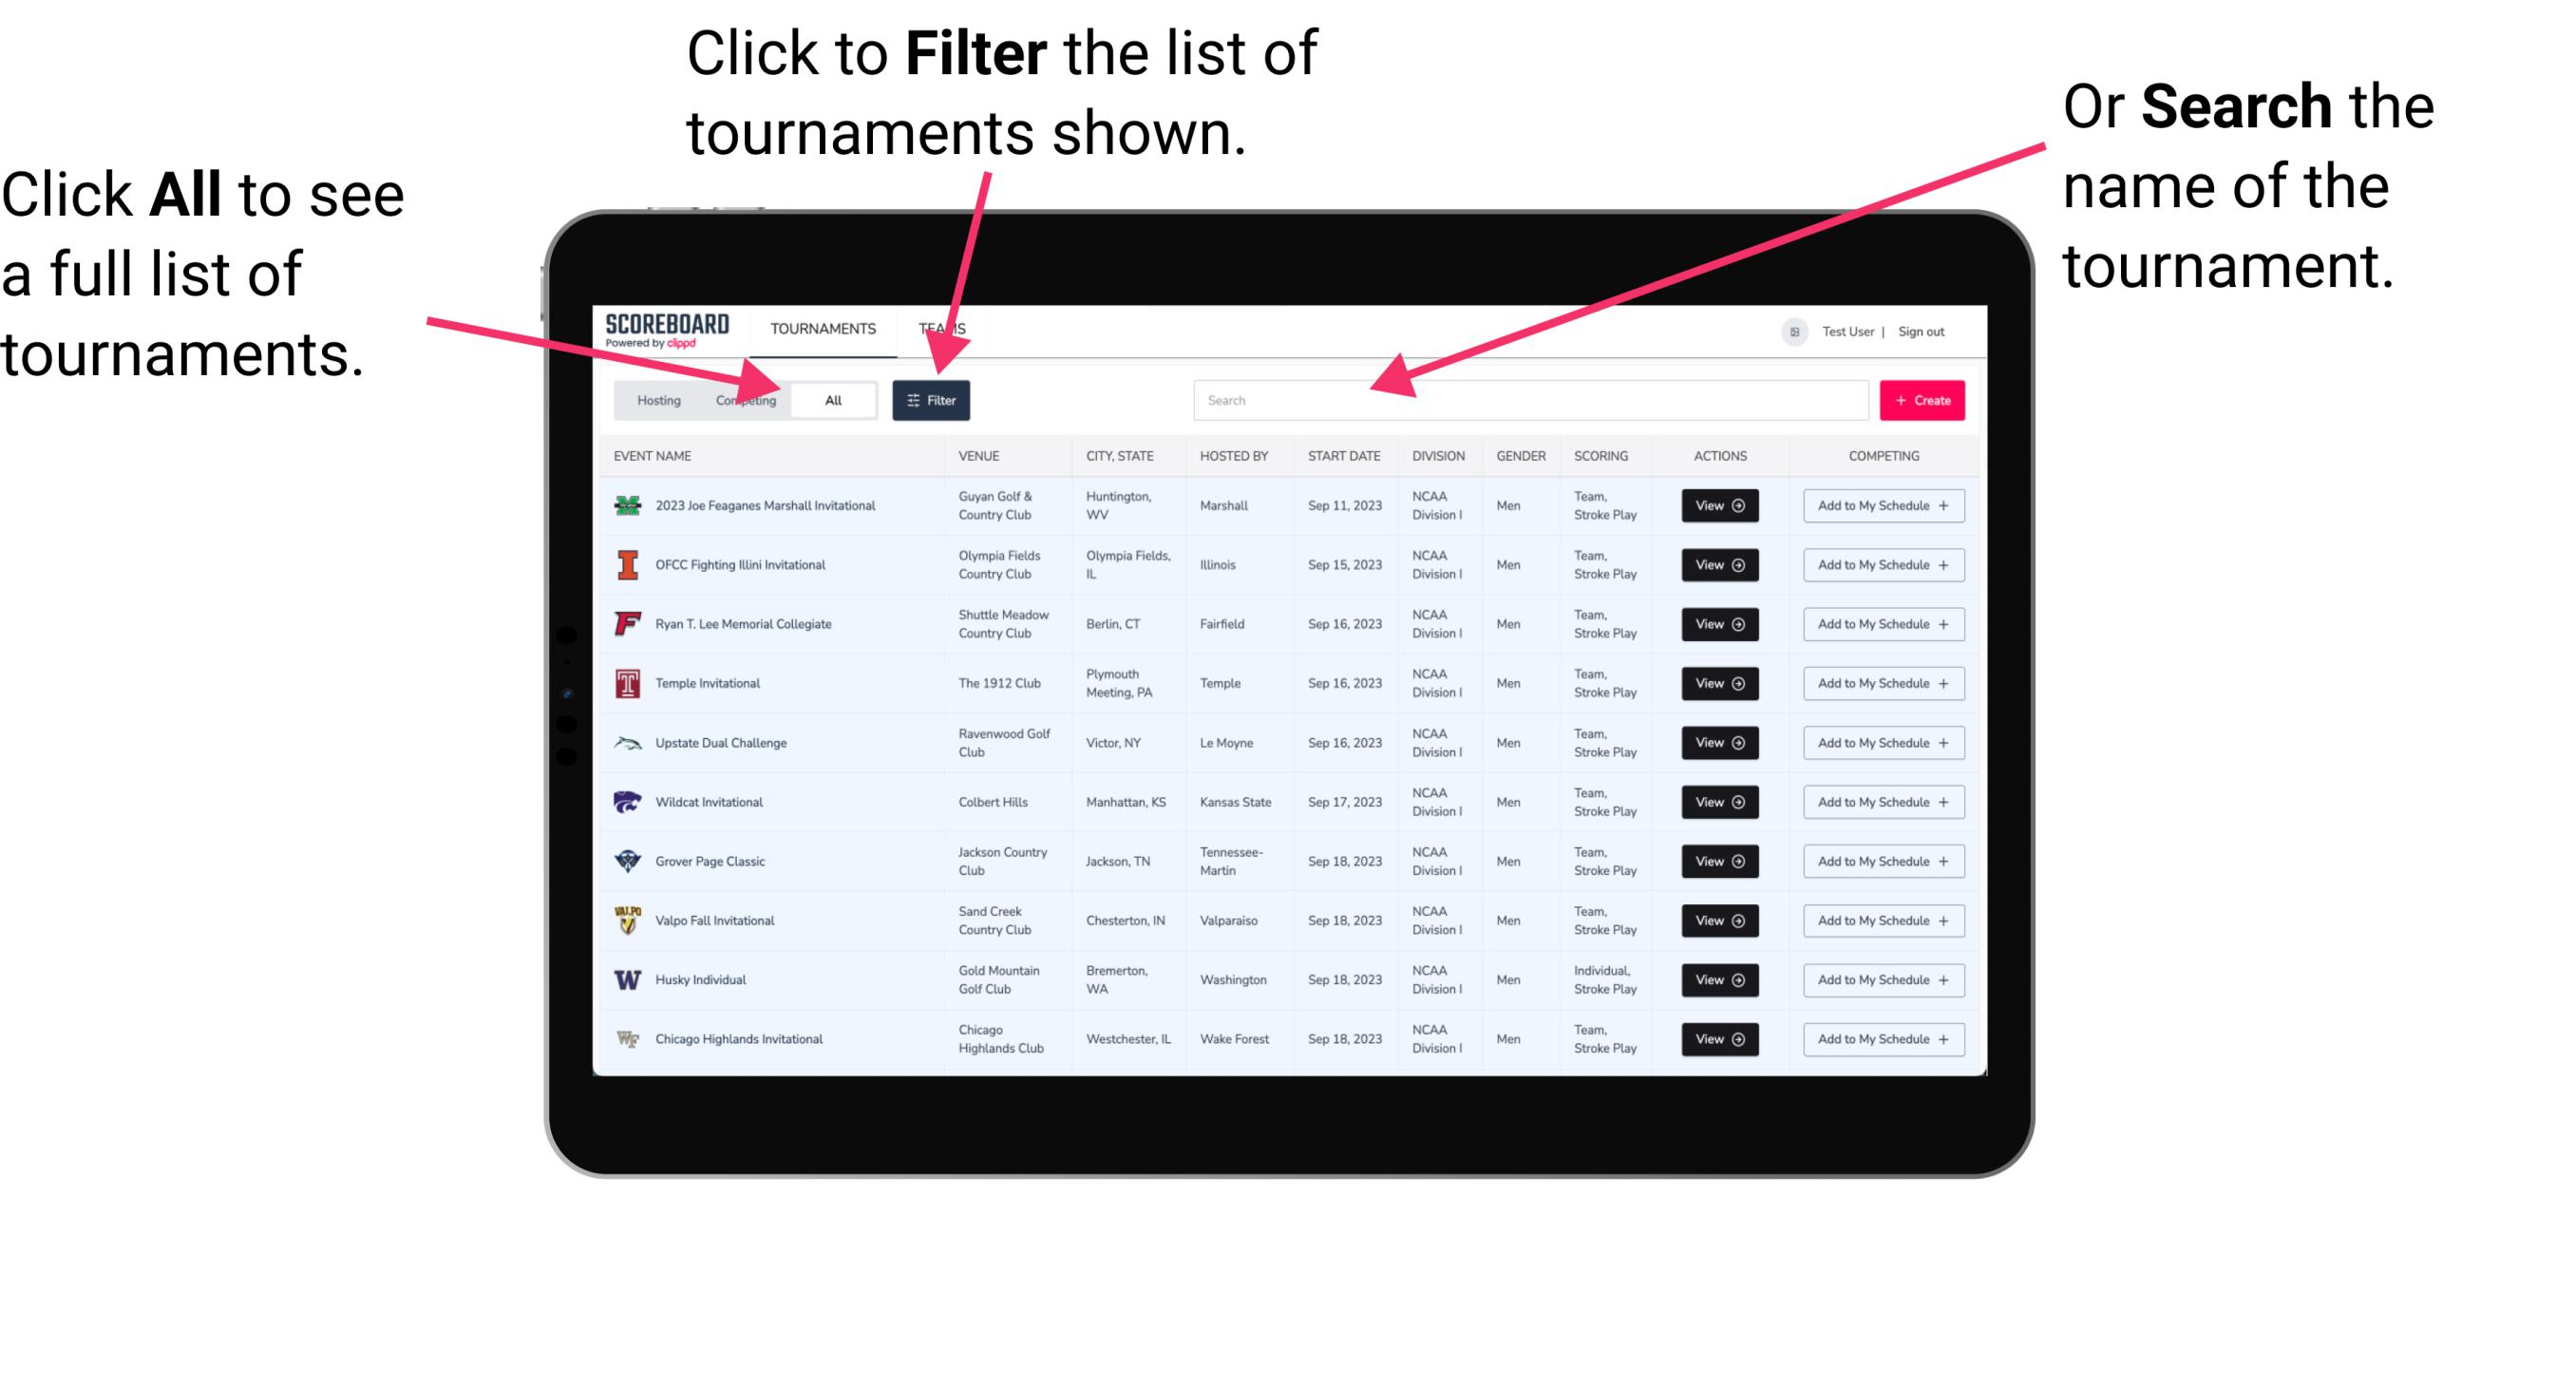Click the Temple Owls team logo icon
This screenshot has height=1386, width=2576.
point(628,683)
